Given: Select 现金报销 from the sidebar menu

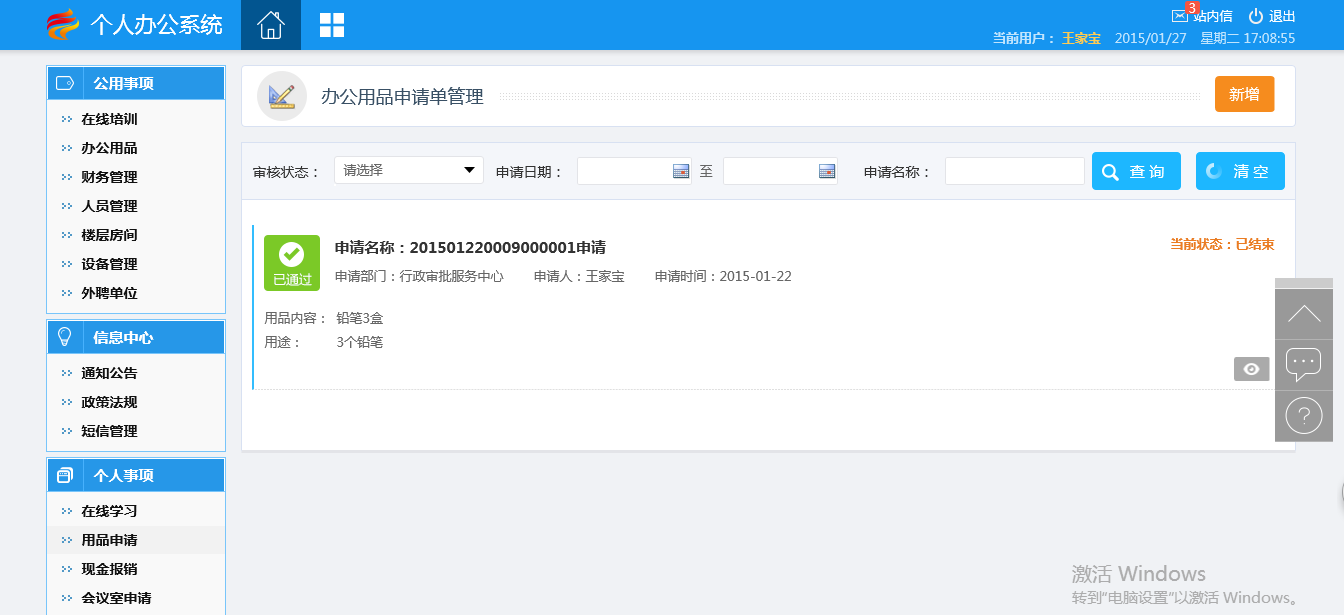Looking at the screenshot, I should [109, 569].
